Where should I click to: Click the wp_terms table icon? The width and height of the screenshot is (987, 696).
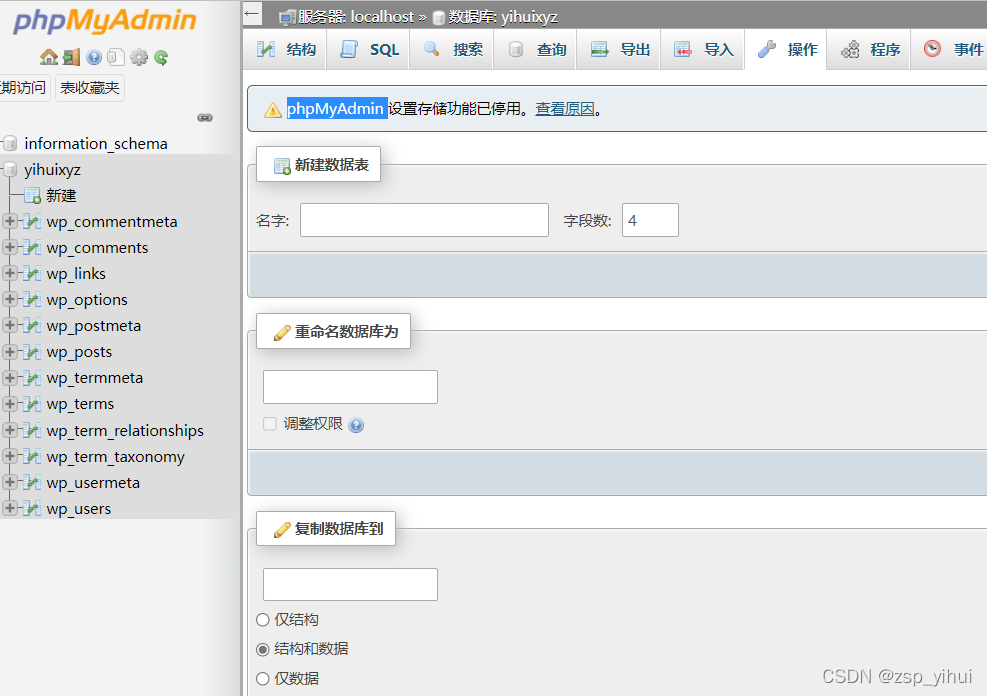pos(31,404)
